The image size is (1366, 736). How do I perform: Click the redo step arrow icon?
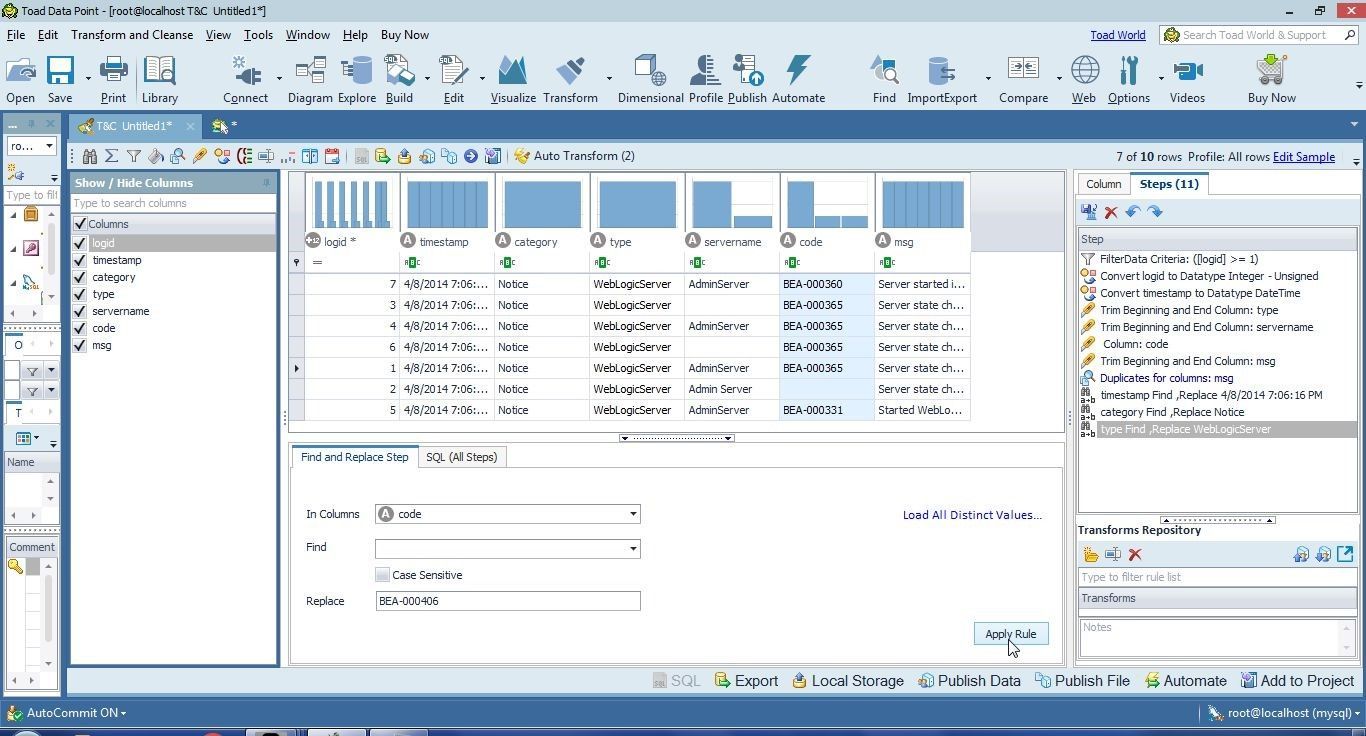1155,212
